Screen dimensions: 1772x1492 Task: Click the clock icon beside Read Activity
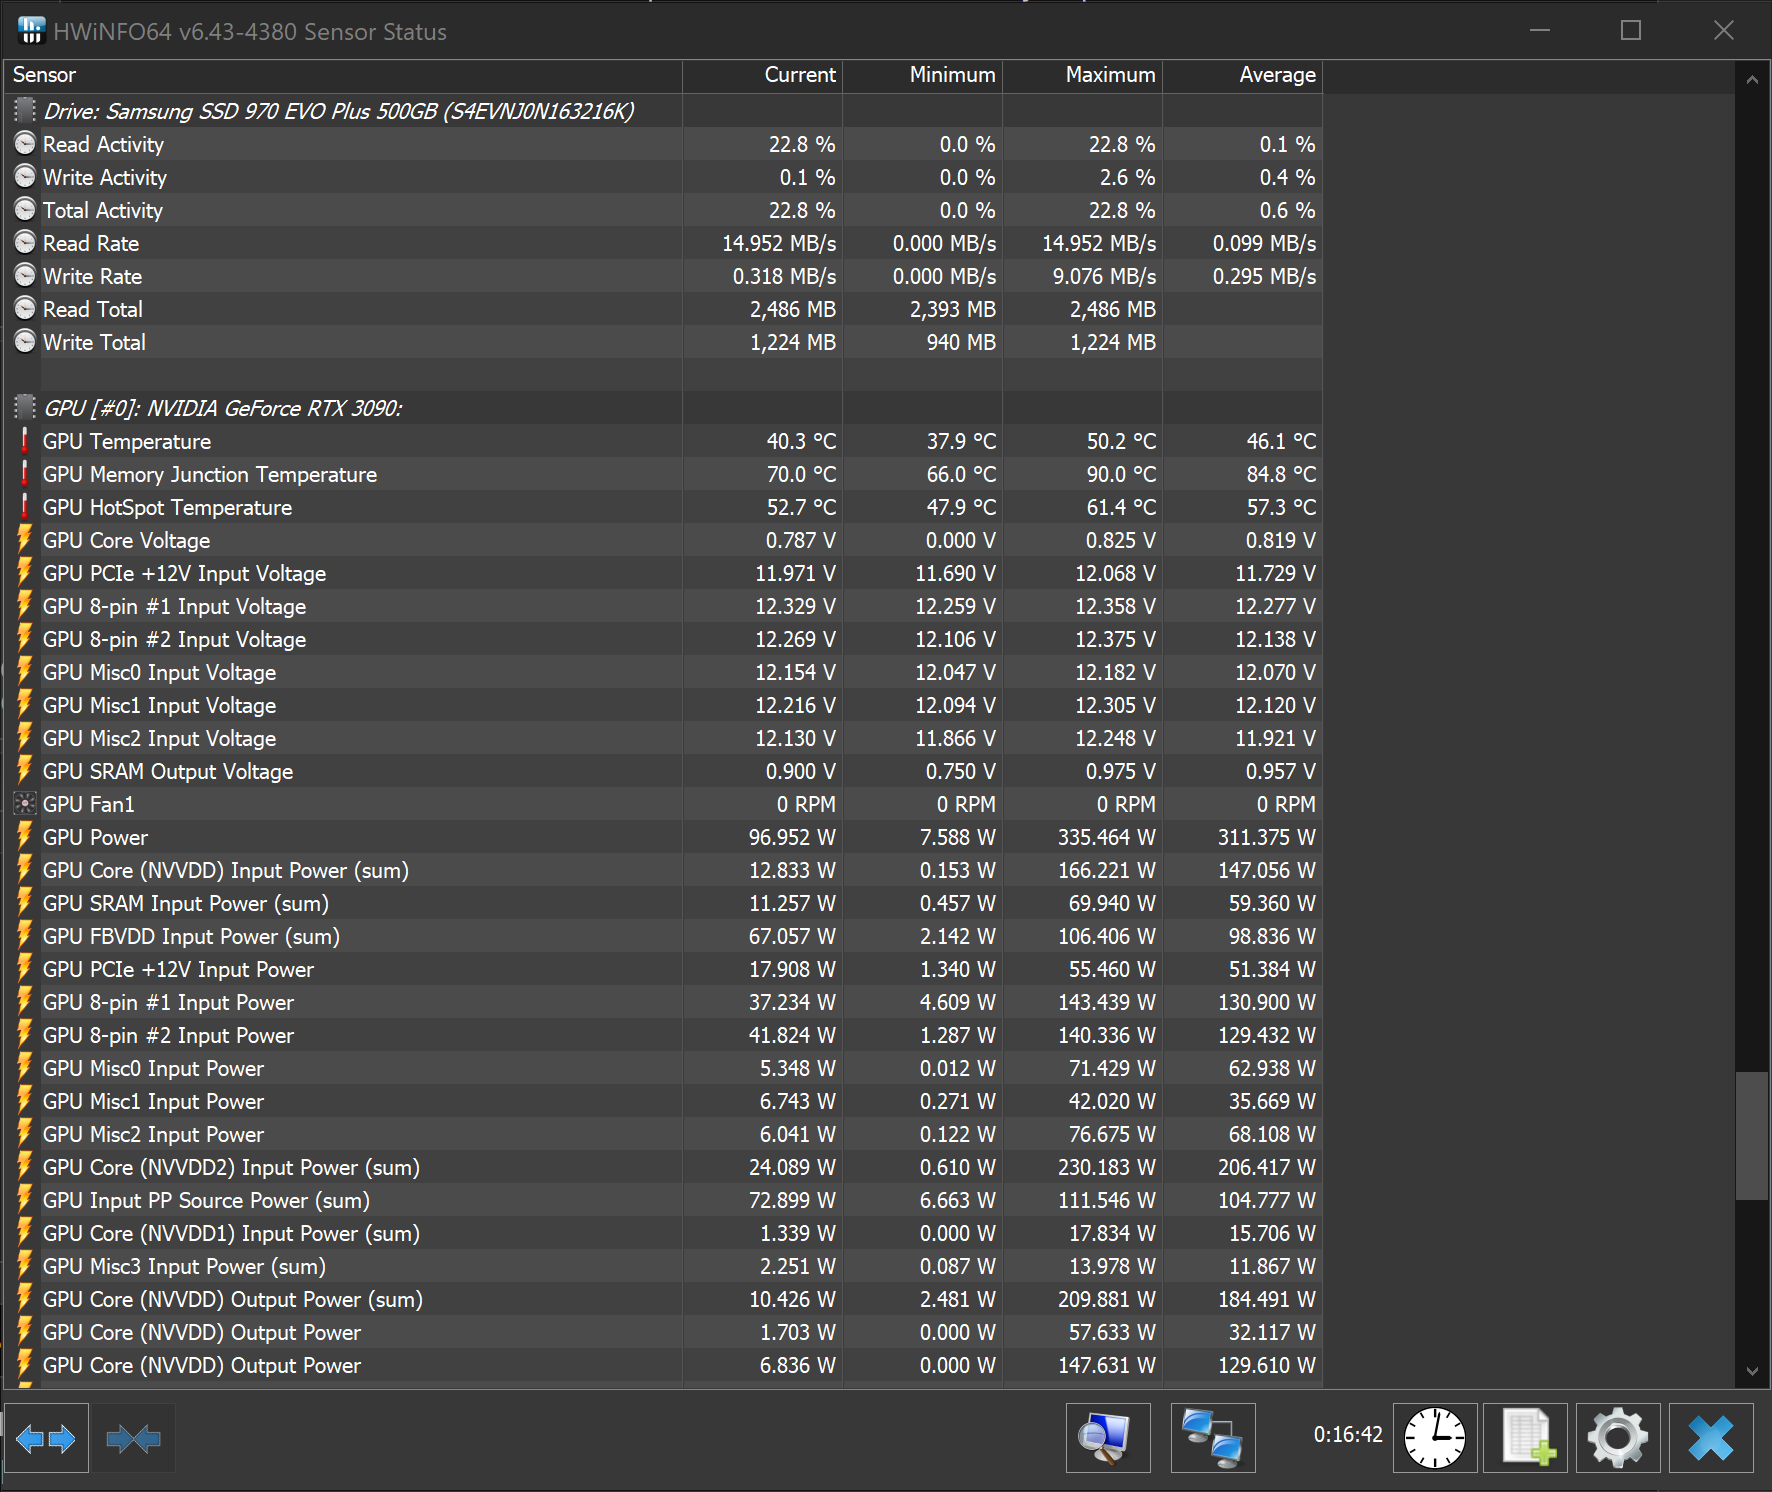(x=23, y=143)
